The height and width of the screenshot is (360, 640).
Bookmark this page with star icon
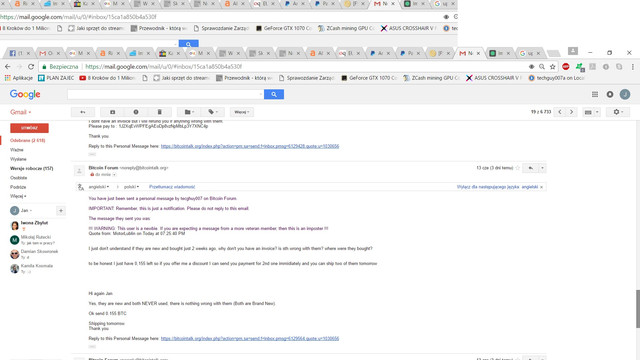coord(553,67)
